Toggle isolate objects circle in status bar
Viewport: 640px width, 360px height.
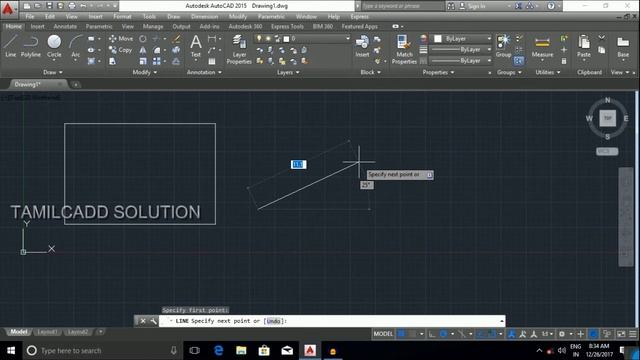point(593,334)
